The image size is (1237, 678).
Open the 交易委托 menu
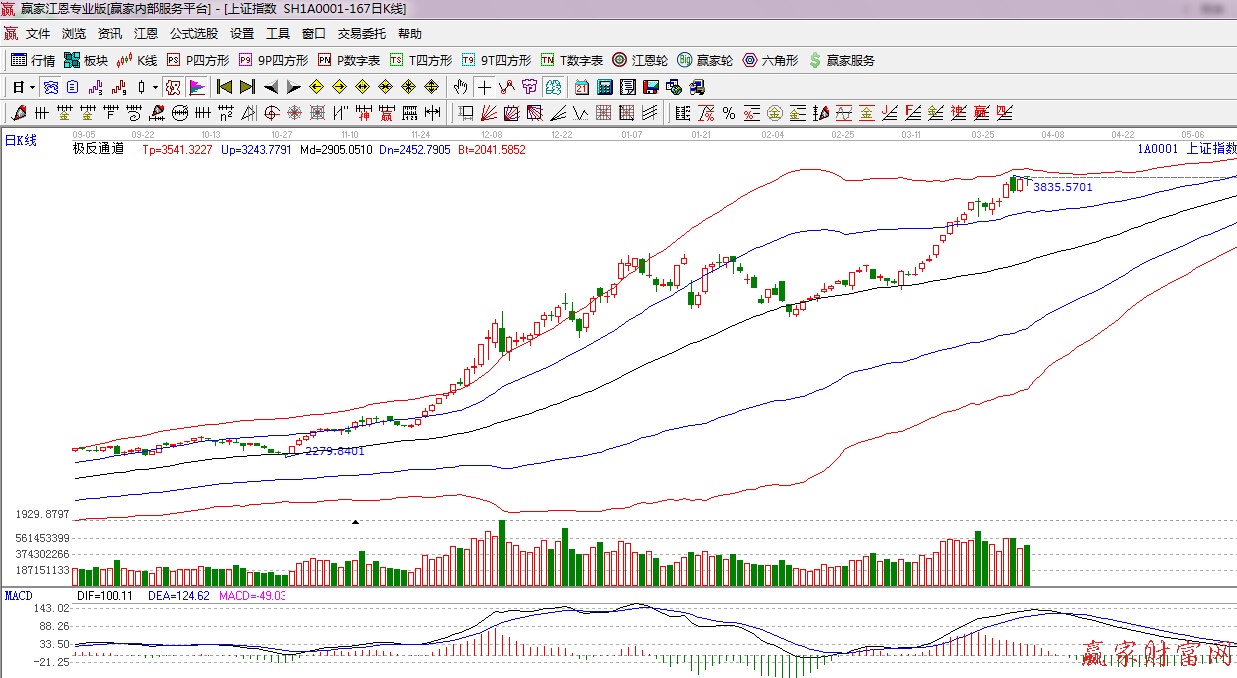click(x=362, y=33)
